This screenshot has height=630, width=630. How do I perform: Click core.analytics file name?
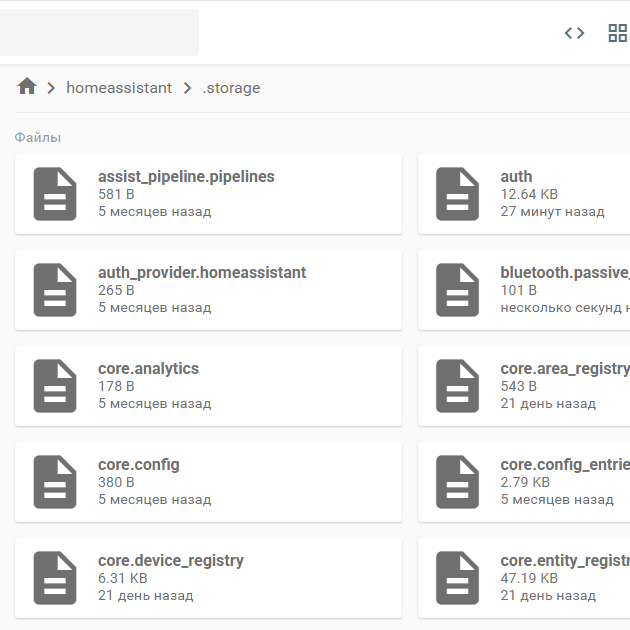pyautogui.click(x=148, y=369)
